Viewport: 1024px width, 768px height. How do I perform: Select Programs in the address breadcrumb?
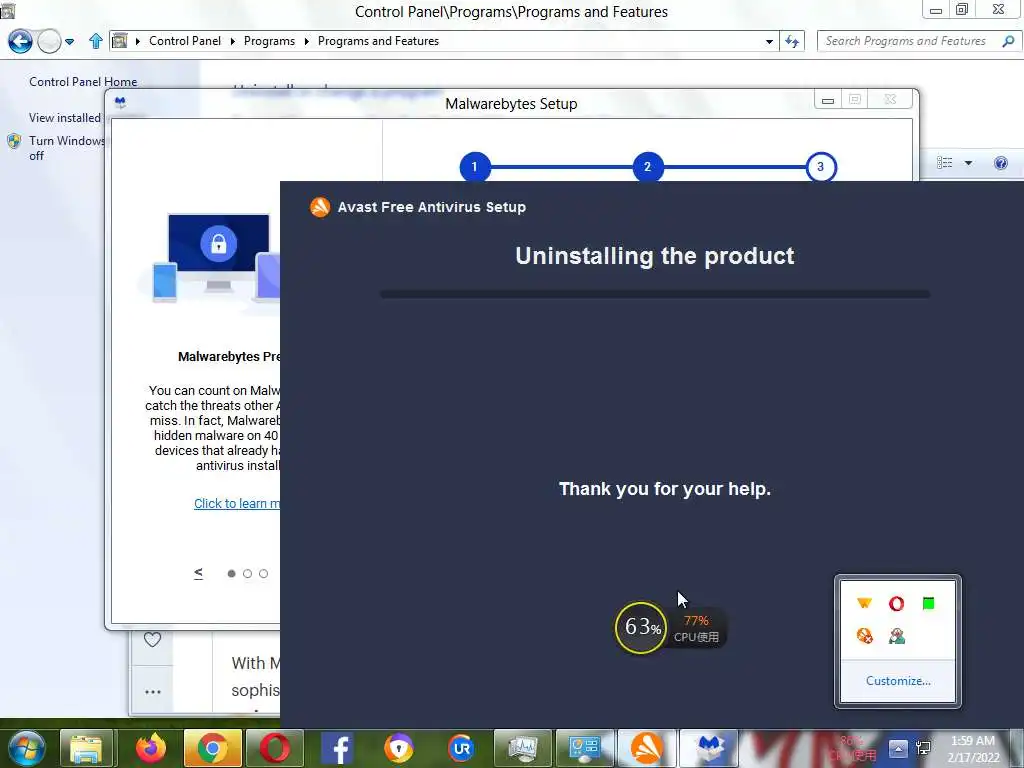(269, 40)
